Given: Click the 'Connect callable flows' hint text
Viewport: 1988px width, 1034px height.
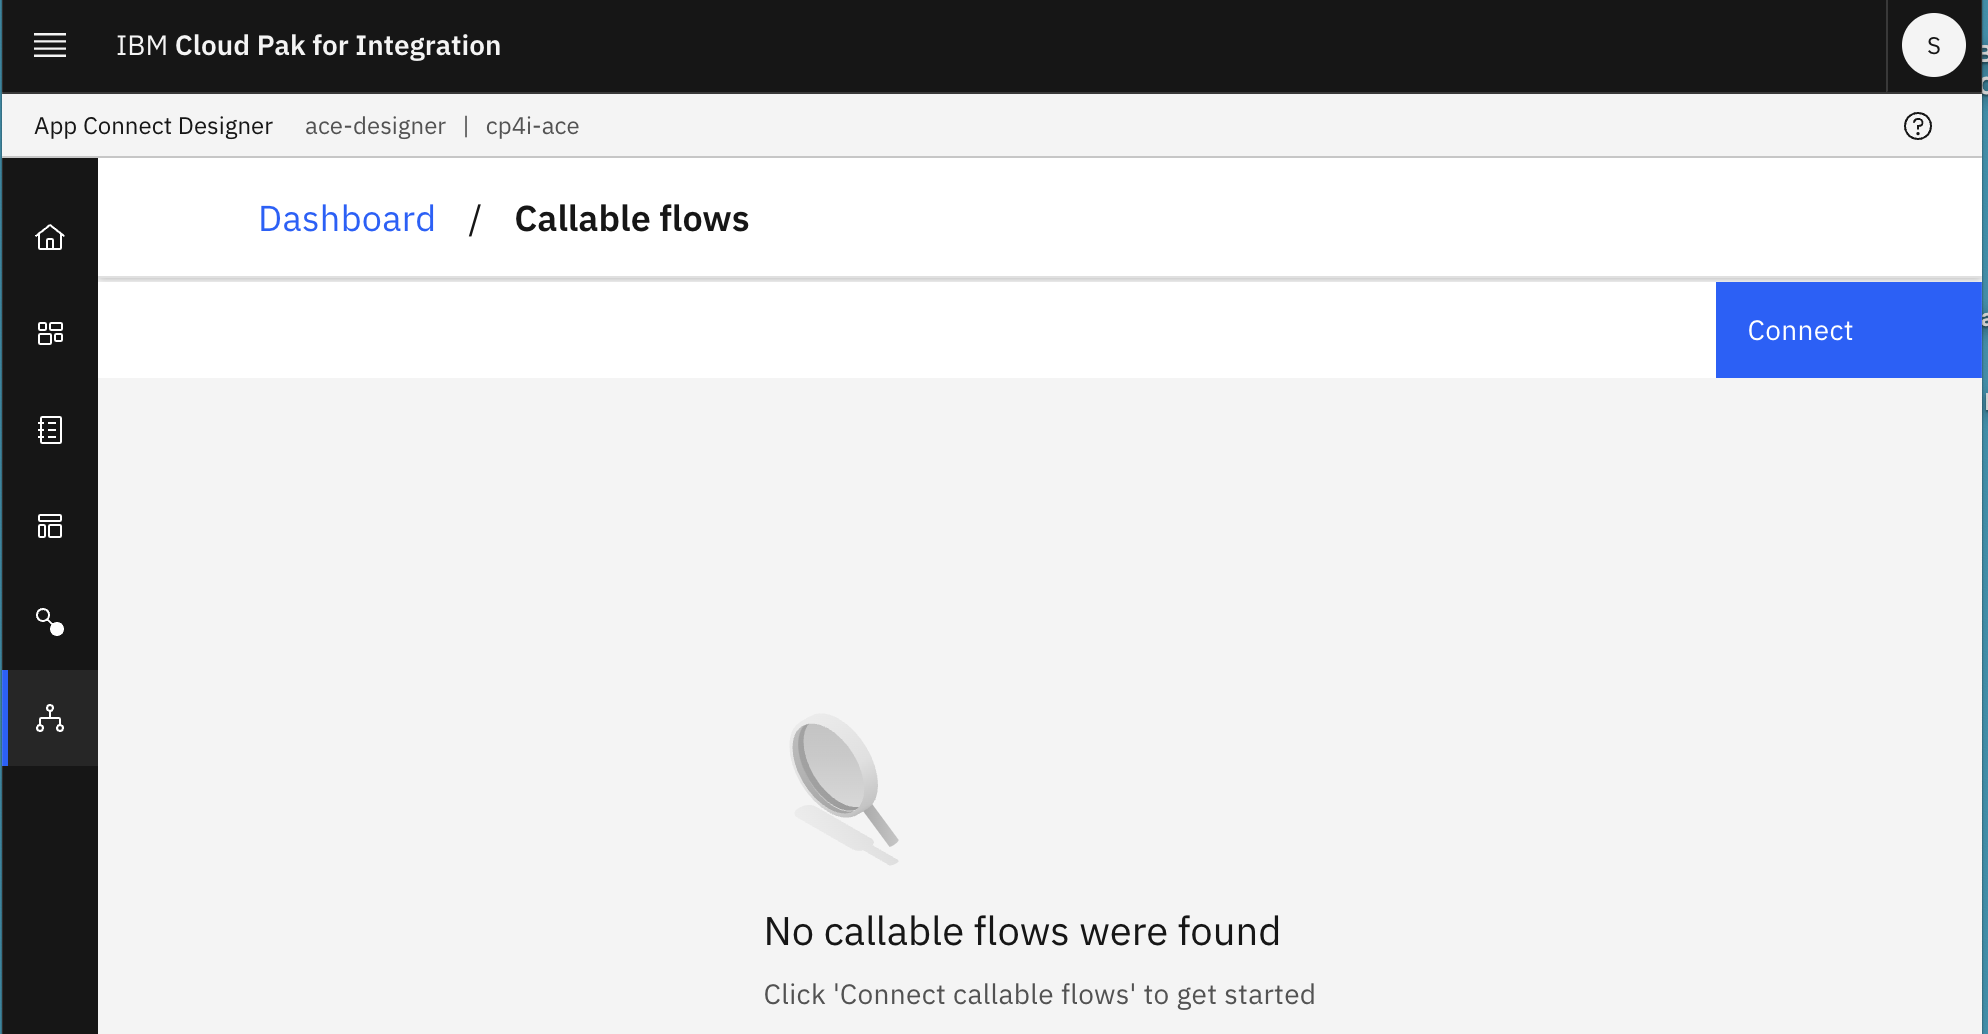Looking at the screenshot, I should pyautogui.click(x=1039, y=994).
